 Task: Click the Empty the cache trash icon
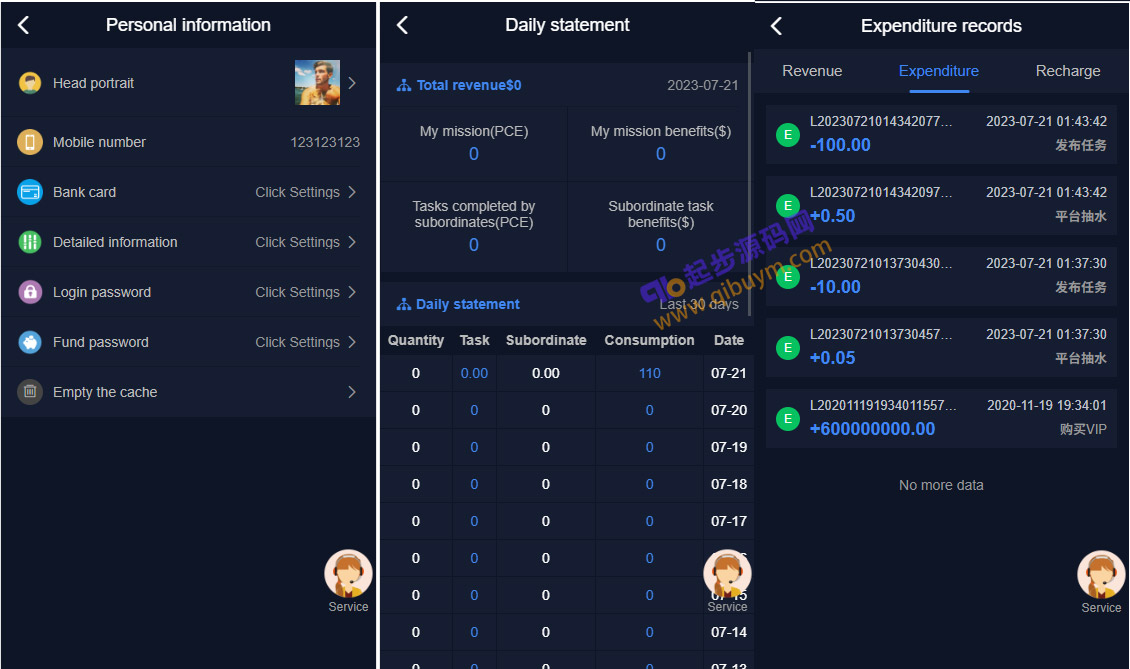point(30,392)
